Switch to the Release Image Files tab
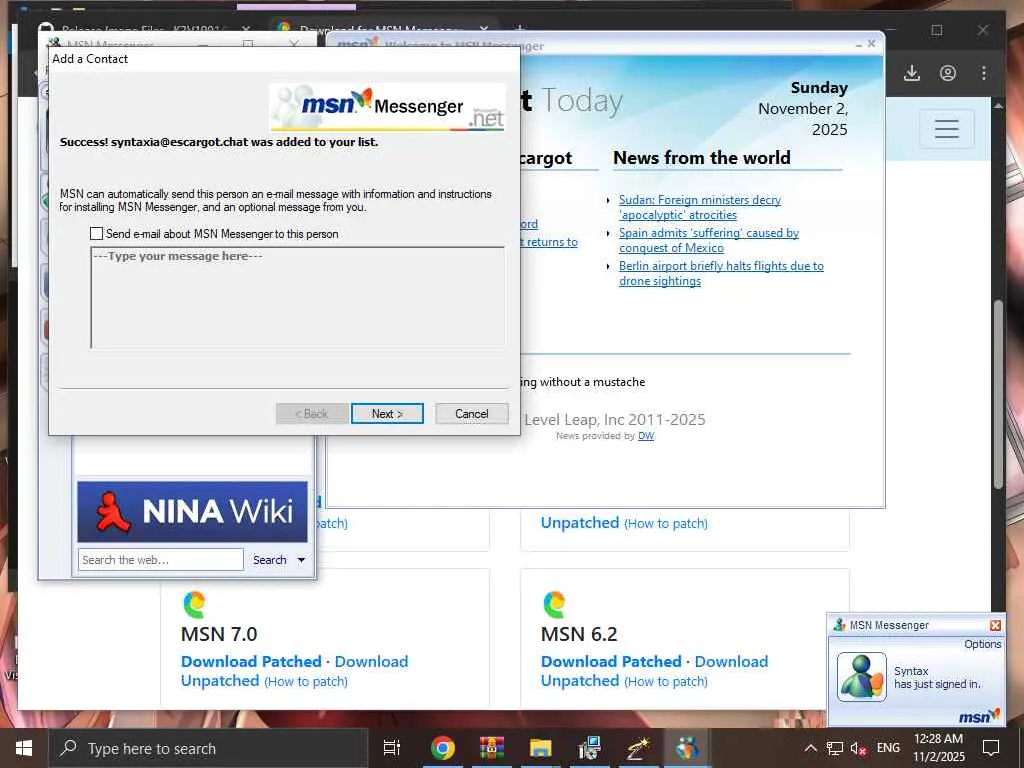The image size is (1024, 768). (x=144, y=29)
